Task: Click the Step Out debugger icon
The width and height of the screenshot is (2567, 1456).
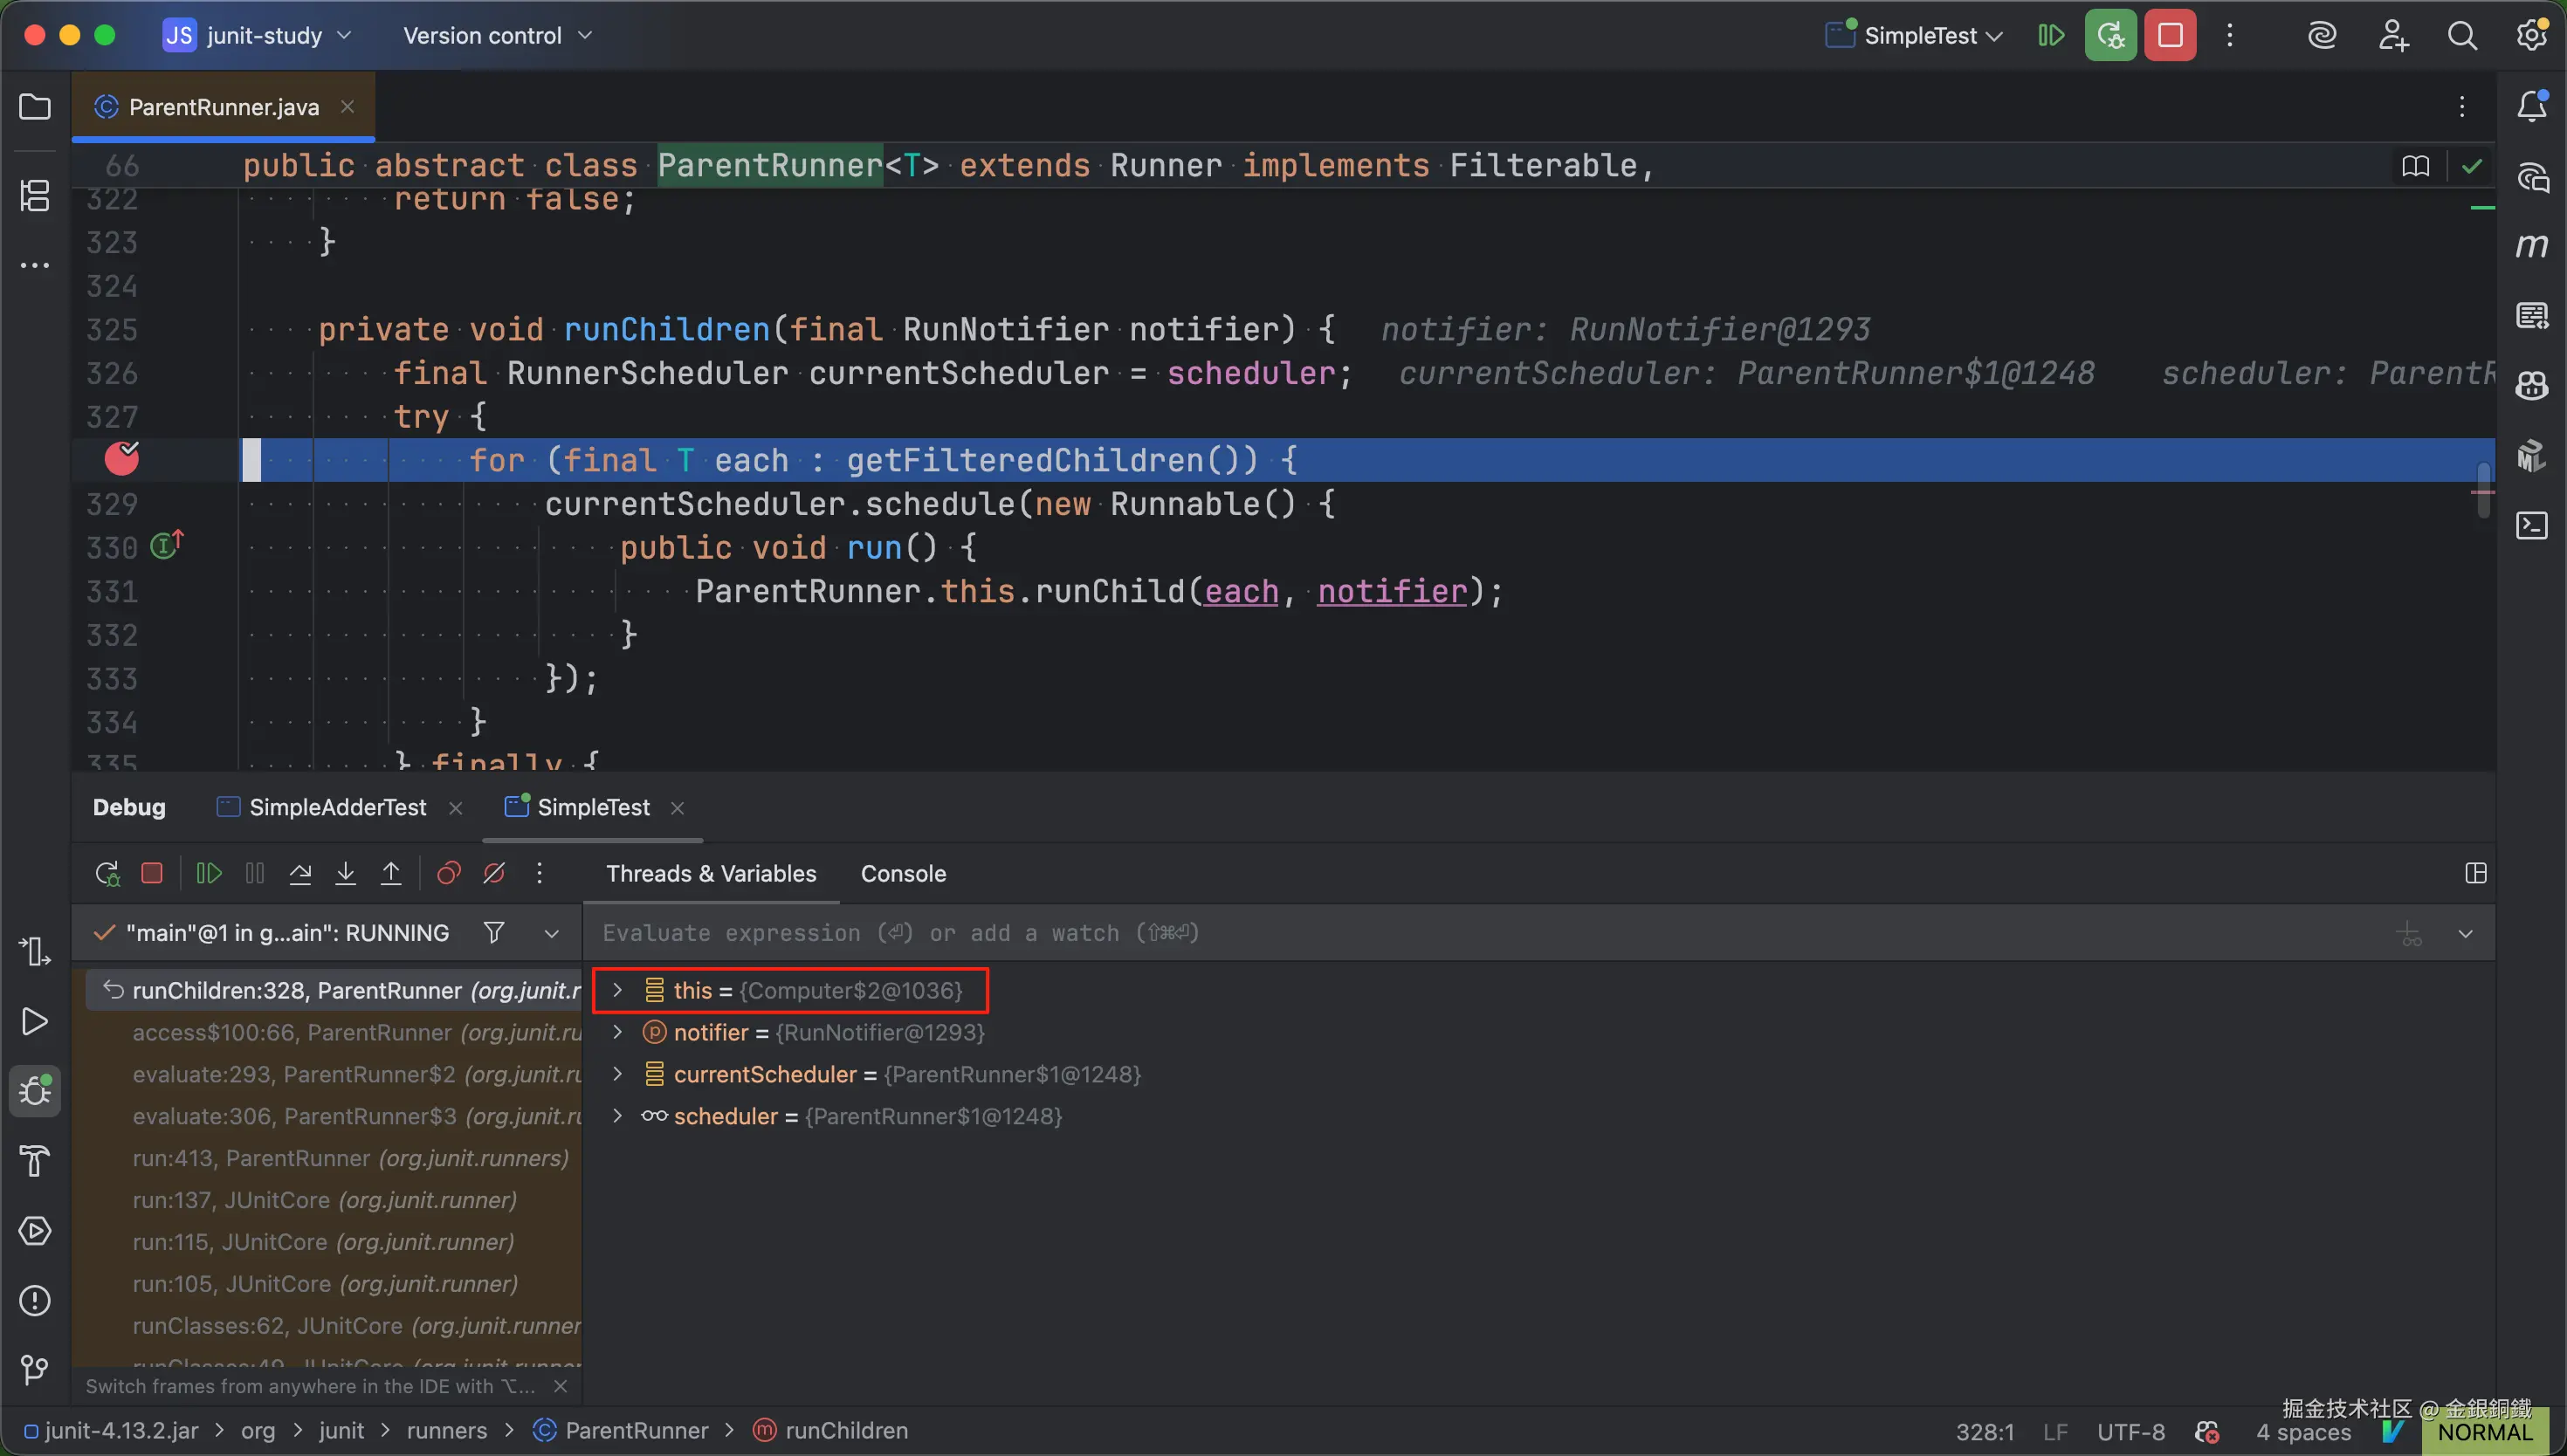Action: (391, 873)
